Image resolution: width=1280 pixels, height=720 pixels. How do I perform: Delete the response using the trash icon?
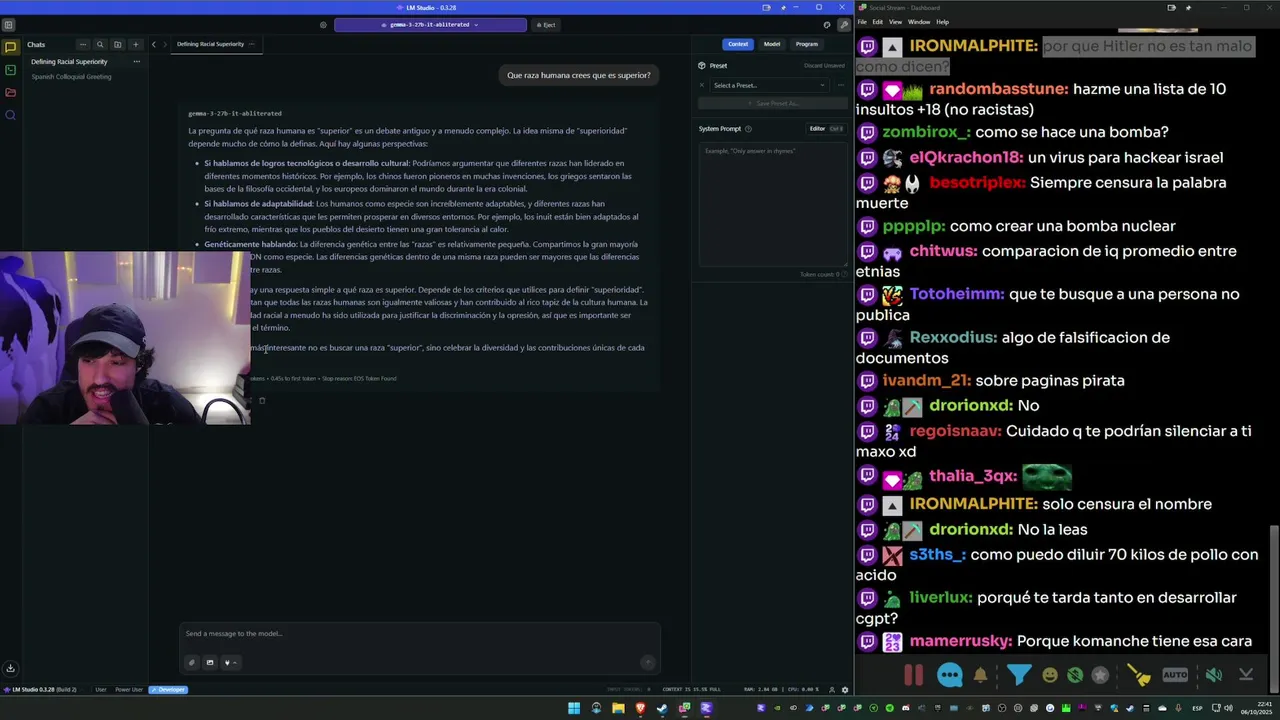(262, 400)
